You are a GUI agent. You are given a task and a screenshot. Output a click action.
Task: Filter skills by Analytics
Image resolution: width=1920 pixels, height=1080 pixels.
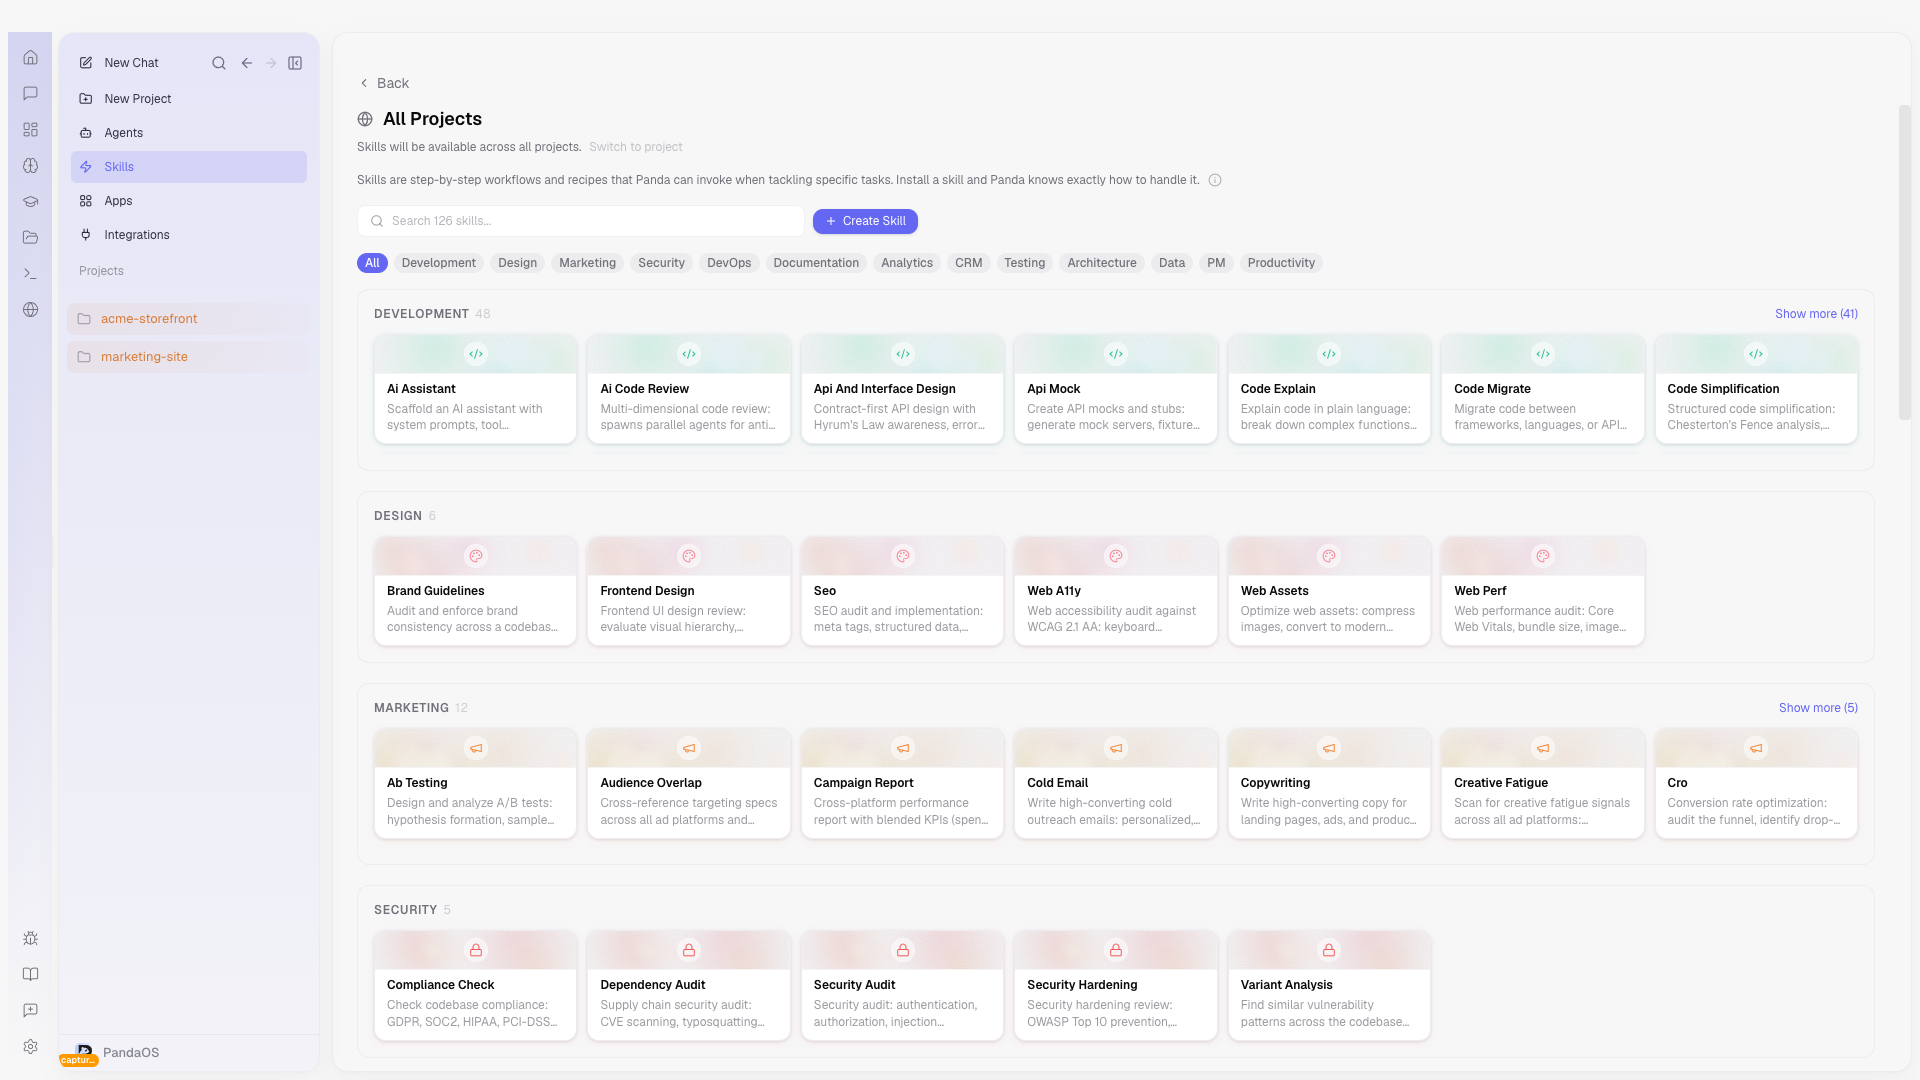(907, 263)
